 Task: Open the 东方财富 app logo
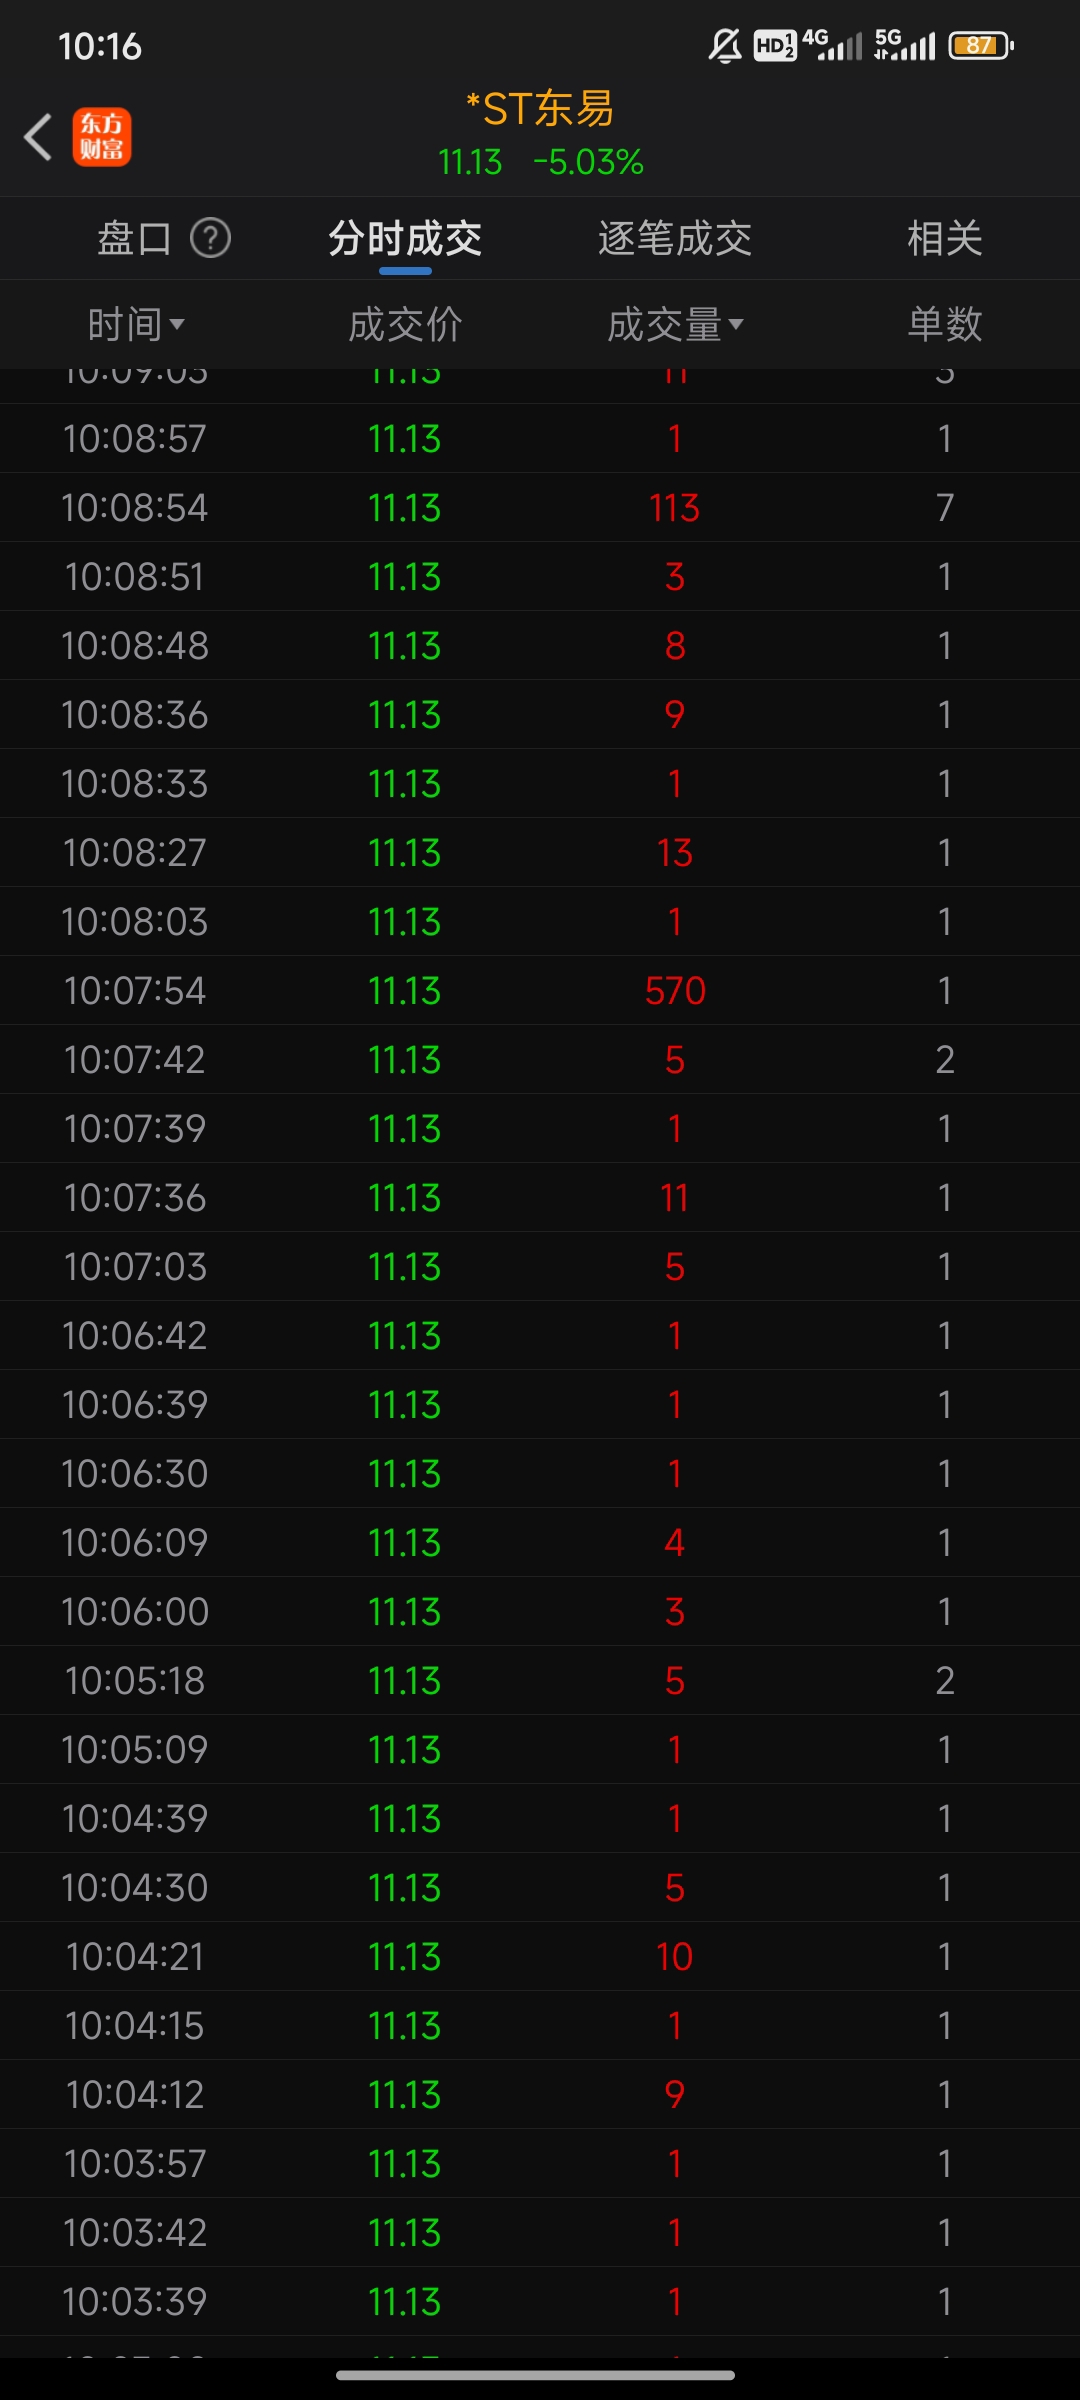102,137
